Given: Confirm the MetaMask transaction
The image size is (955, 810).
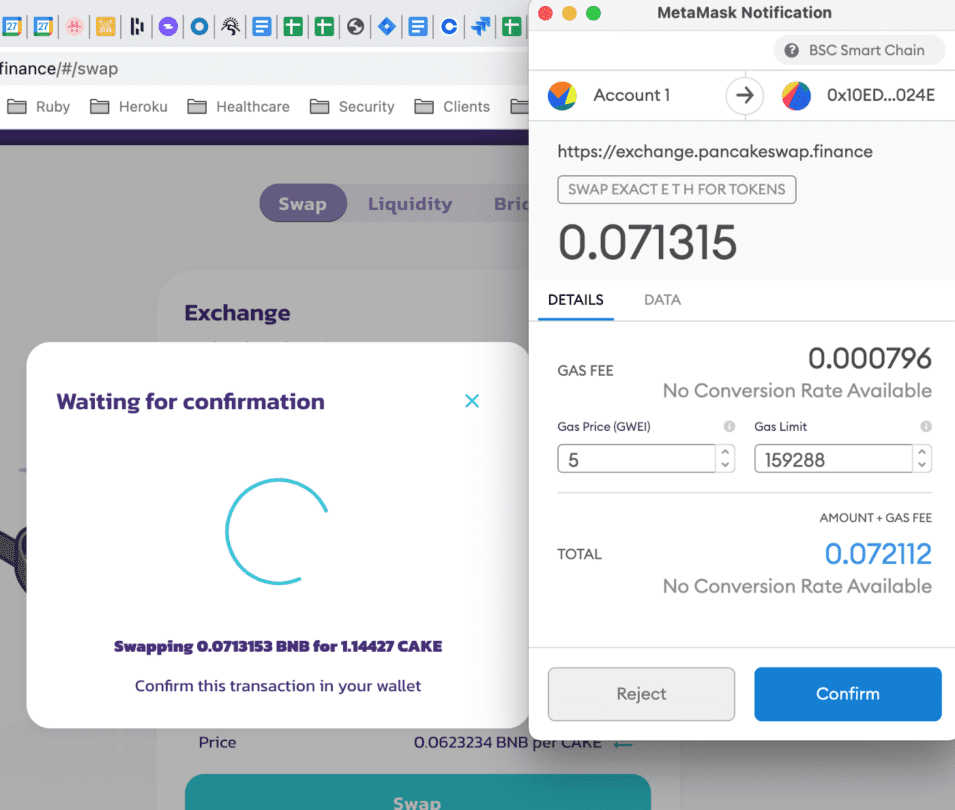Looking at the screenshot, I should pyautogui.click(x=847, y=694).
